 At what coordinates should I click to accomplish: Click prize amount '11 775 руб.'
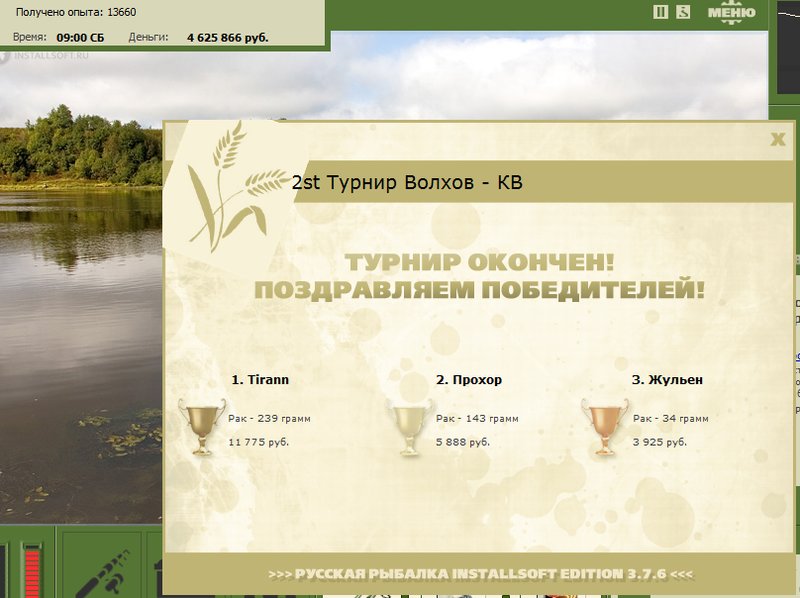(x=259, y=442)
